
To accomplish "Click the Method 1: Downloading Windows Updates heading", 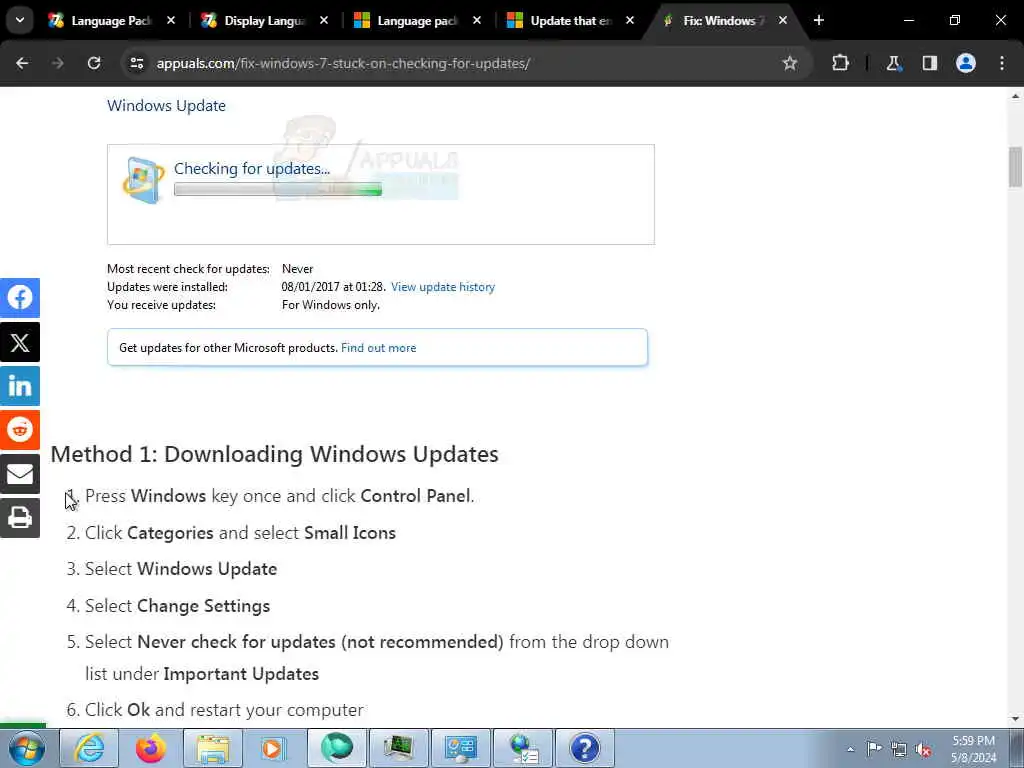I will (x=274, y=454).
